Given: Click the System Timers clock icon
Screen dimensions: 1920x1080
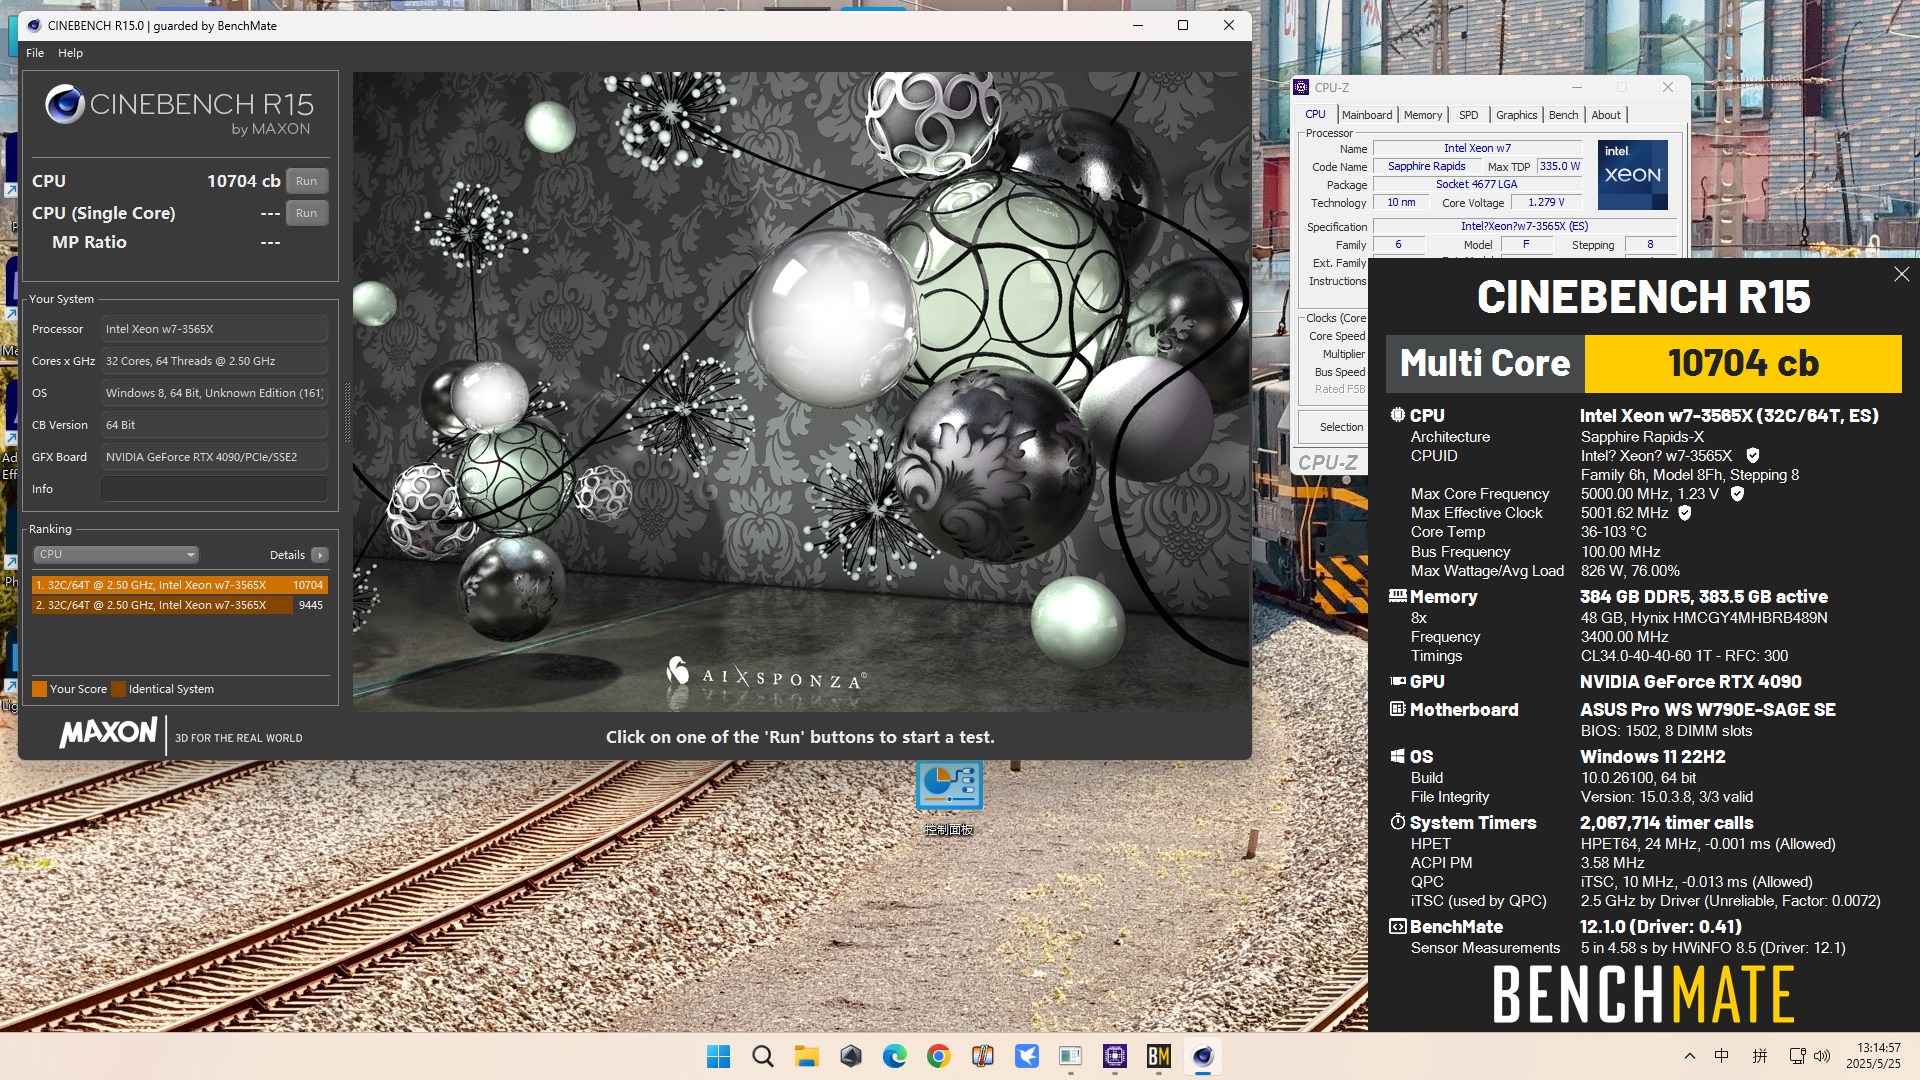Looking at the screenshot, I should 1397,822.
